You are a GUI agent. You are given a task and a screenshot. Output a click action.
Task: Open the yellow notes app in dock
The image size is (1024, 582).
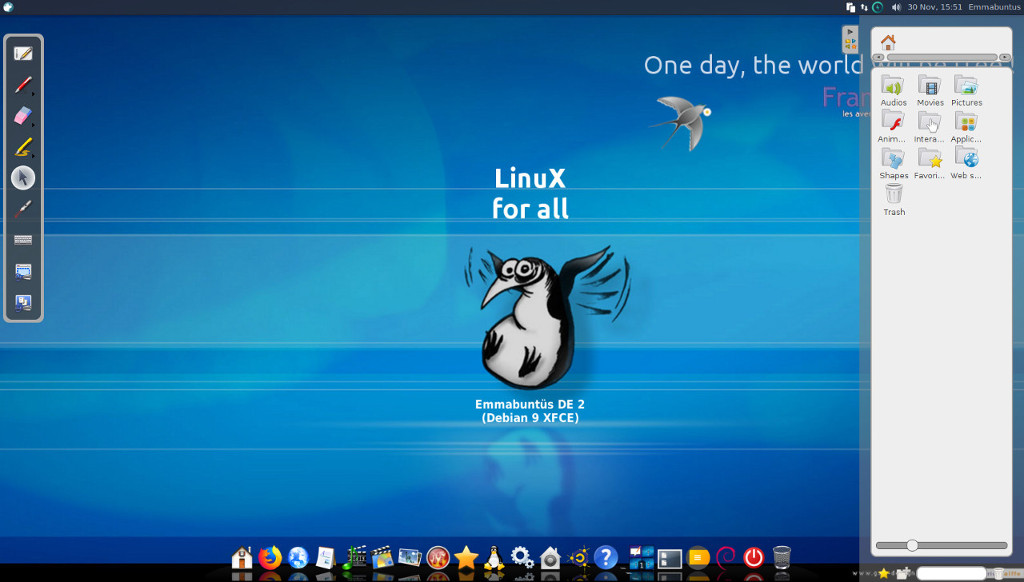click(697, 558)
